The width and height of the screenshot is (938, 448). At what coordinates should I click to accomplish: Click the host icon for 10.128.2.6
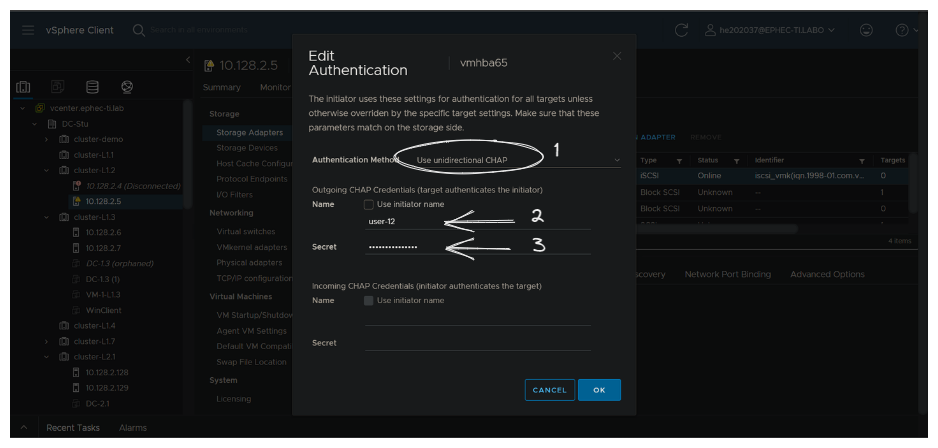coord(76,232)
